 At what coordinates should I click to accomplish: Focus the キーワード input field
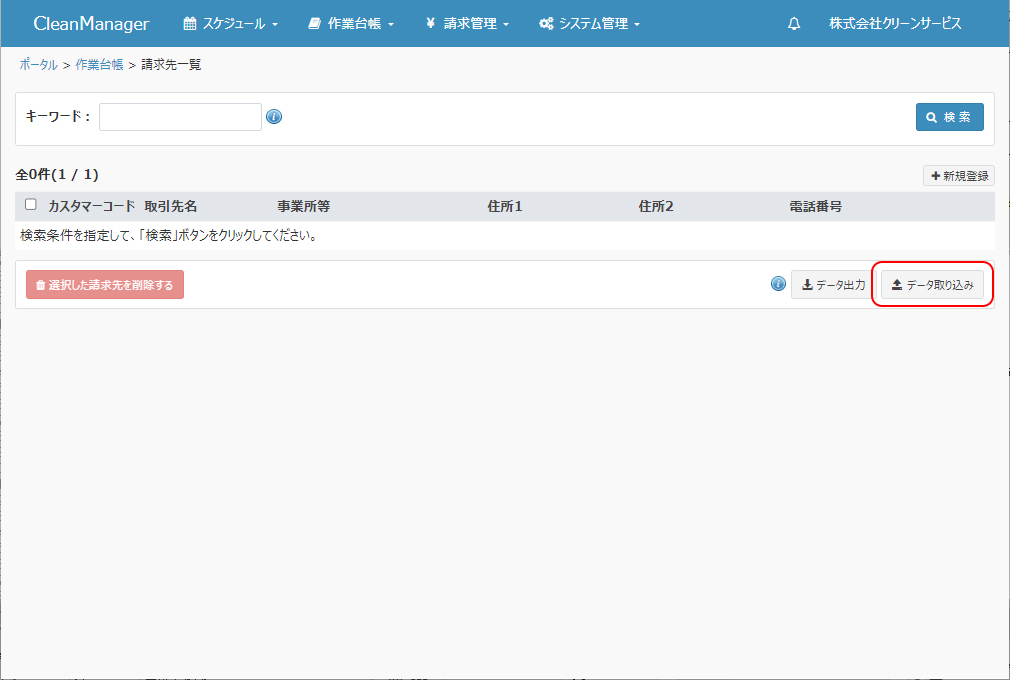[x=180, y=117]
